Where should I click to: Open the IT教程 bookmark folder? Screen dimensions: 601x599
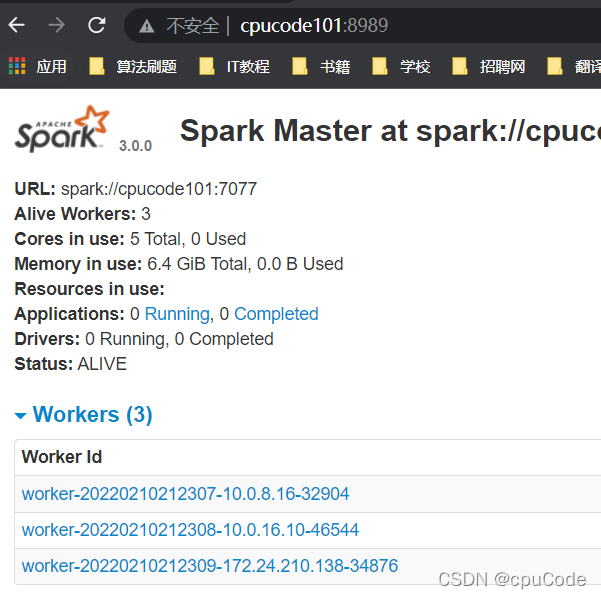click(x=234, y=66)
